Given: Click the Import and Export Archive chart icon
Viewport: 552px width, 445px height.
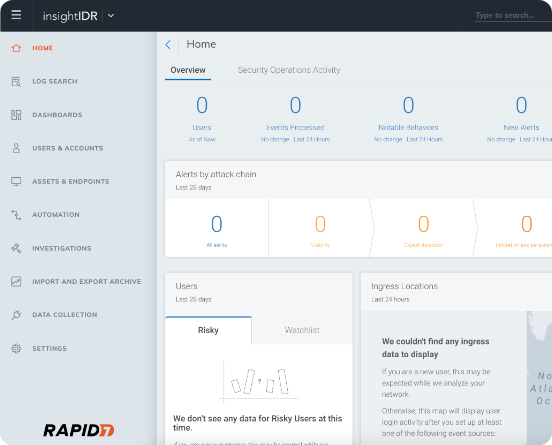Looking at the screenshot, I should pyautogui.click(x=16, y=281).
